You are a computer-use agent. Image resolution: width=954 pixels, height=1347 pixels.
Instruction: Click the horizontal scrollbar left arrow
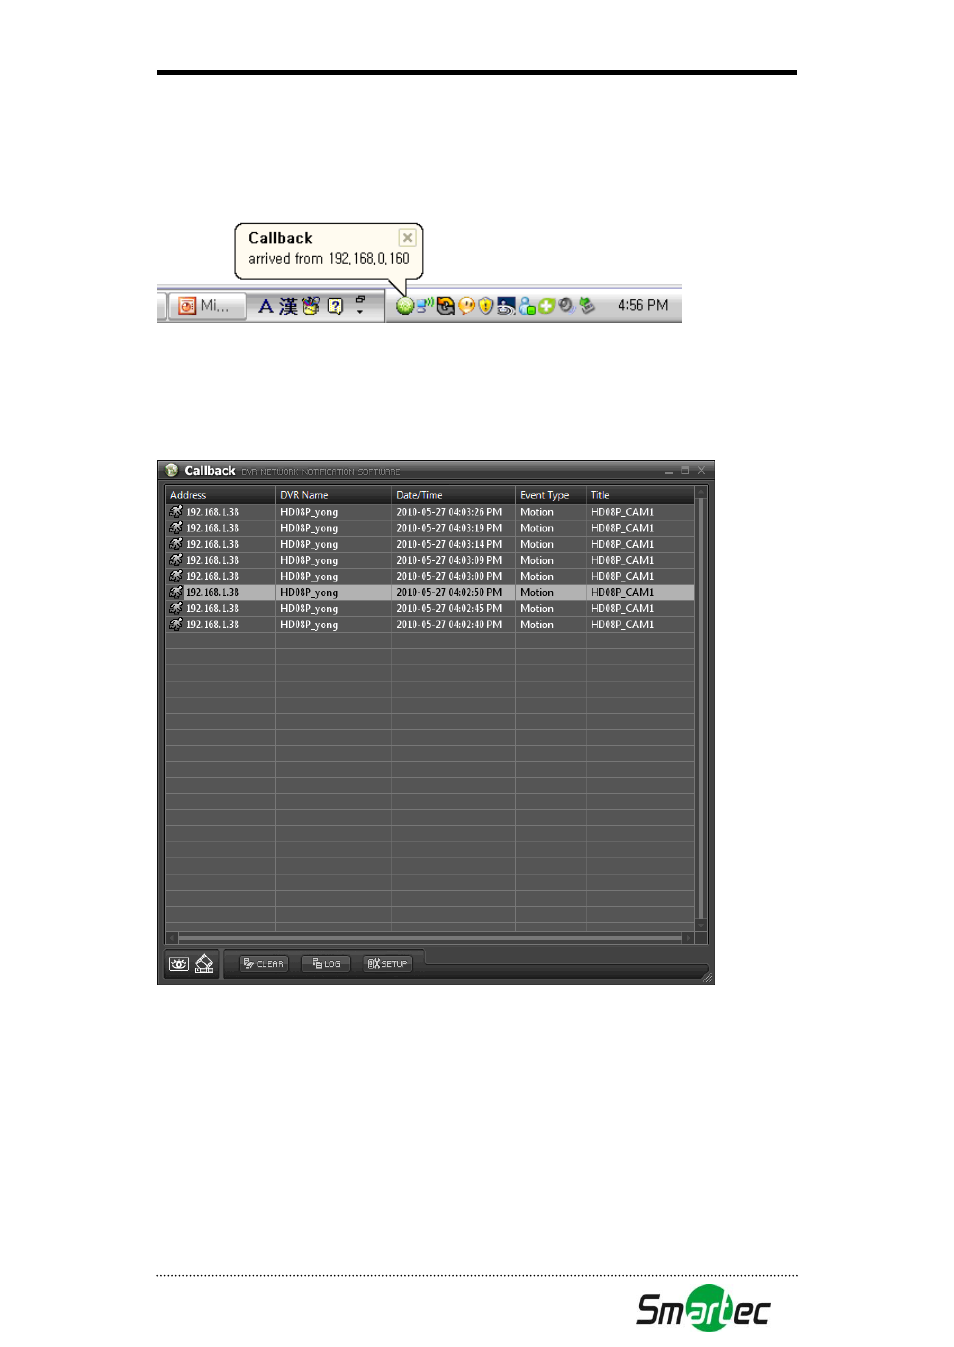(x=171, y=938)
